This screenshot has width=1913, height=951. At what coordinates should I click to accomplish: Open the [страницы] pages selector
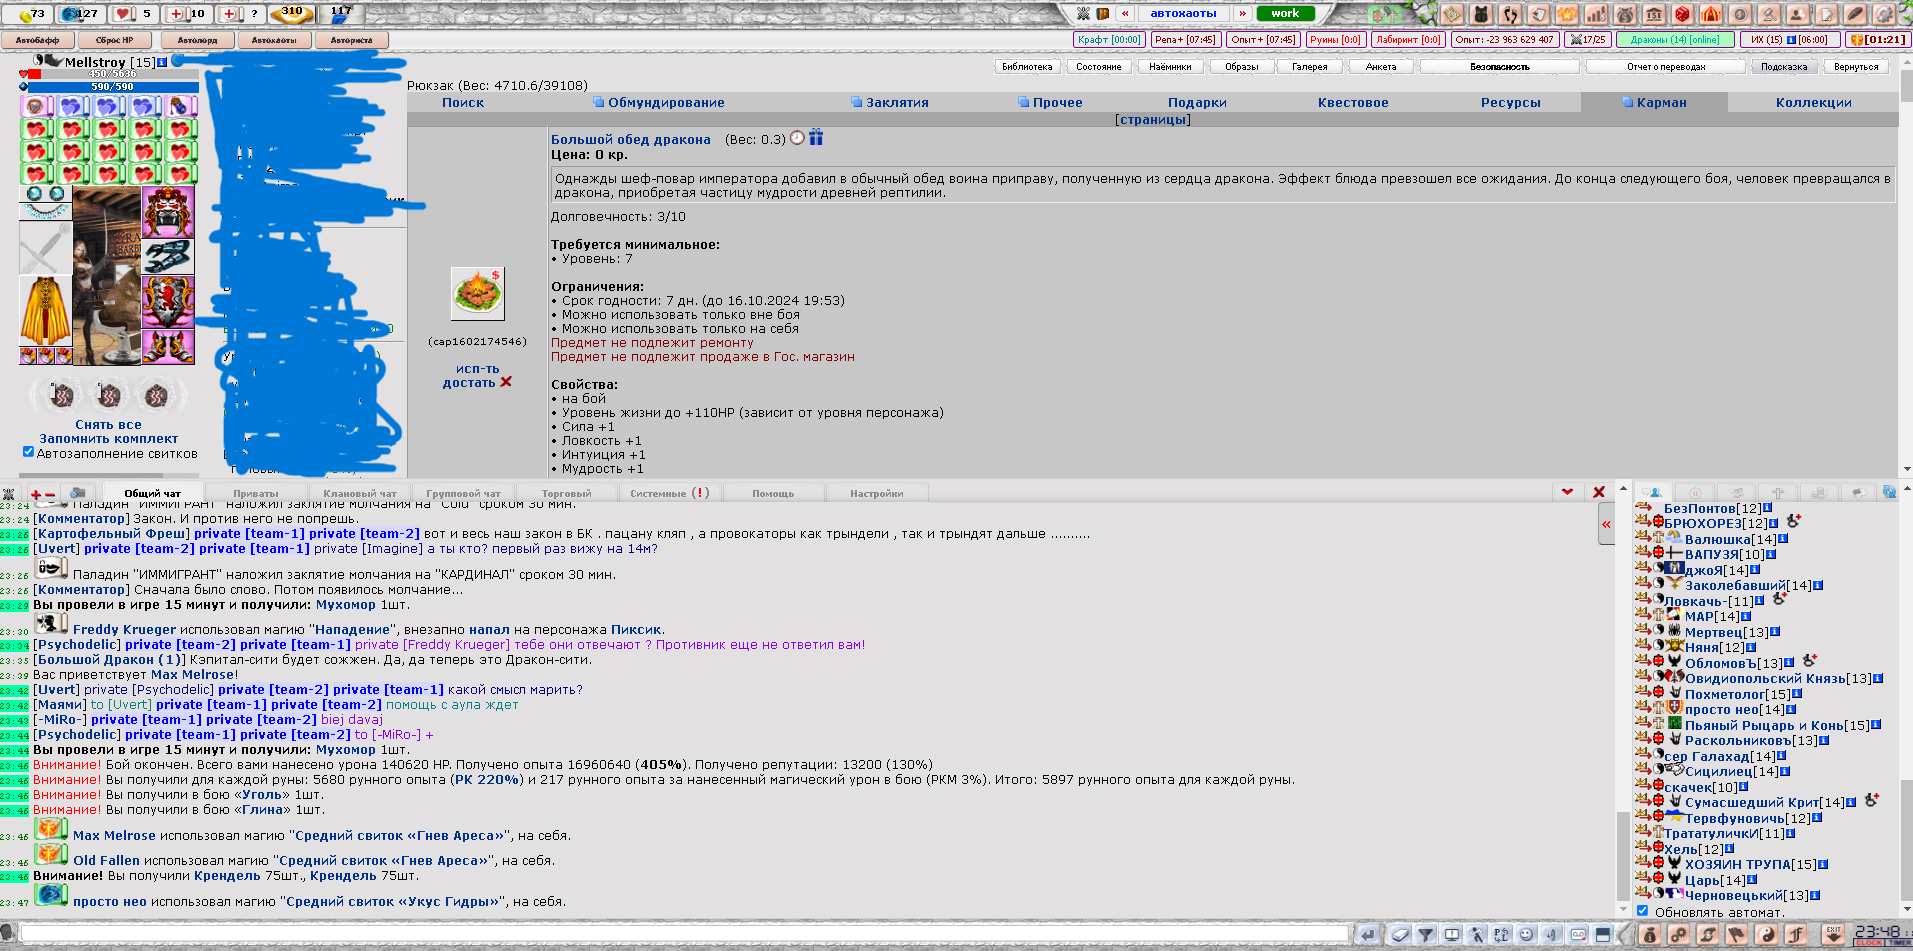(x=1152, y=120)
